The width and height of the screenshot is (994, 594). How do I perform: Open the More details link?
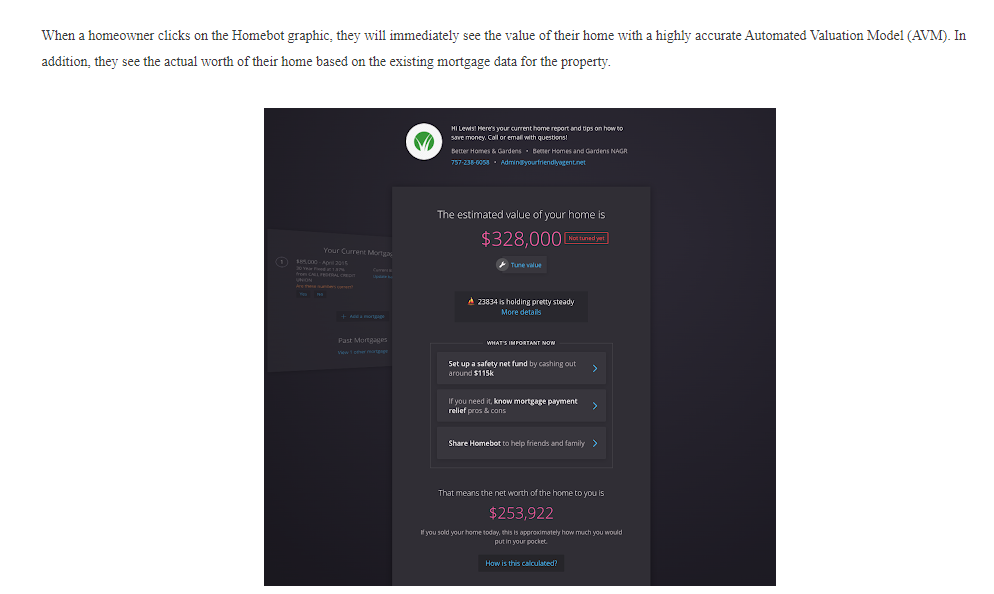click(x=521, y=312)
